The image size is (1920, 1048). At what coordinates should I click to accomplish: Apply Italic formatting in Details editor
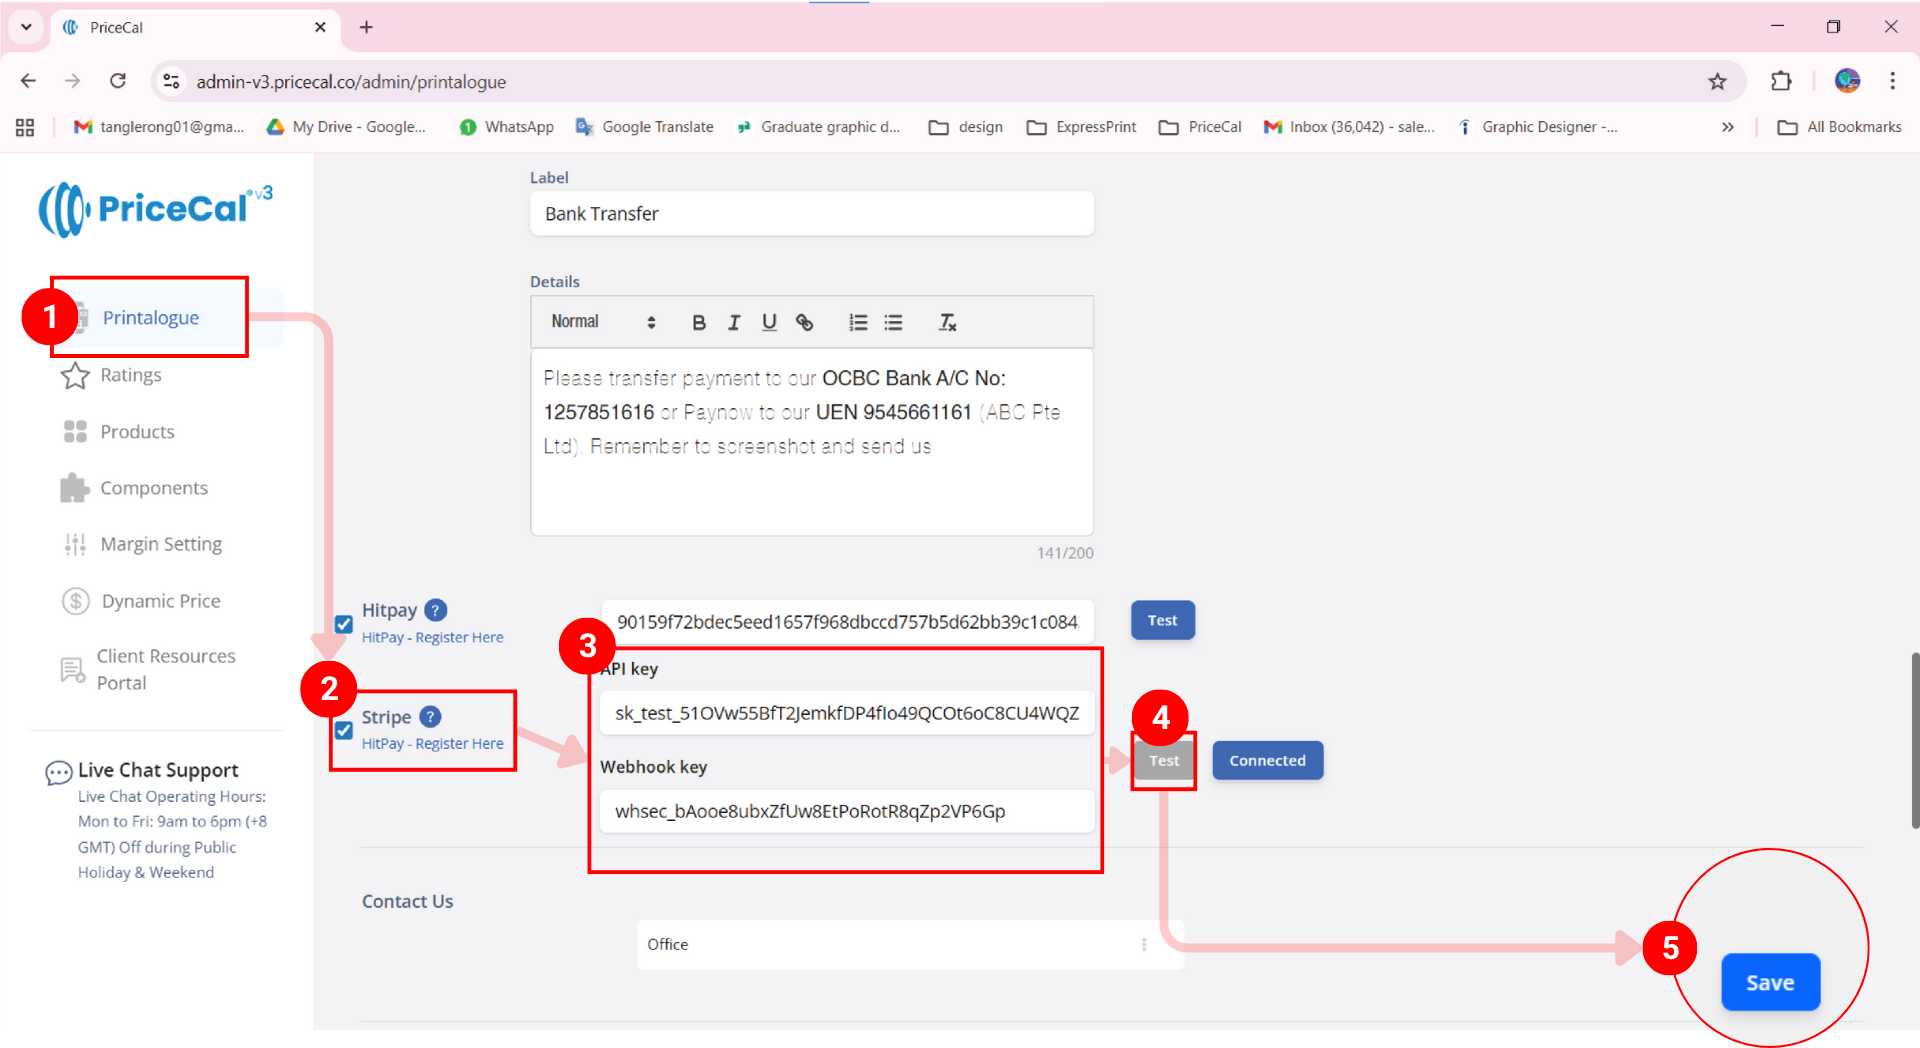point(734,322)
